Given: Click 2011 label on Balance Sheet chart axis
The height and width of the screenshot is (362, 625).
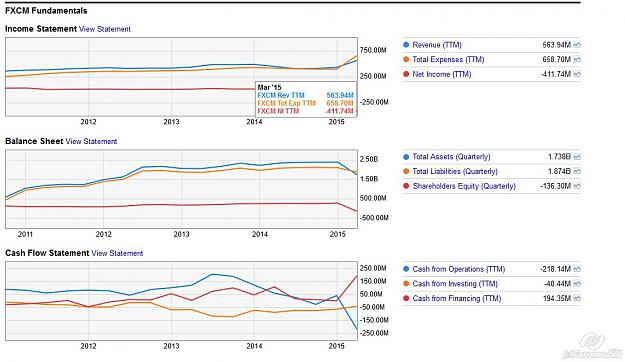Looking at the screenshot, I should pyautogui.click(x=25, y=234).
